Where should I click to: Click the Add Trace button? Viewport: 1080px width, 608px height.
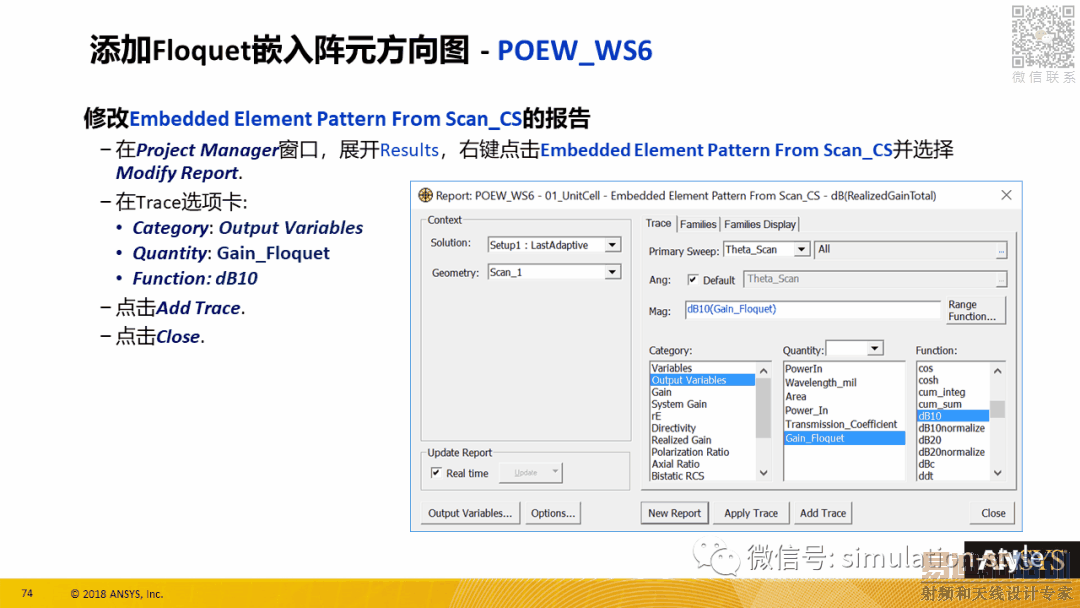coord(822,513)
